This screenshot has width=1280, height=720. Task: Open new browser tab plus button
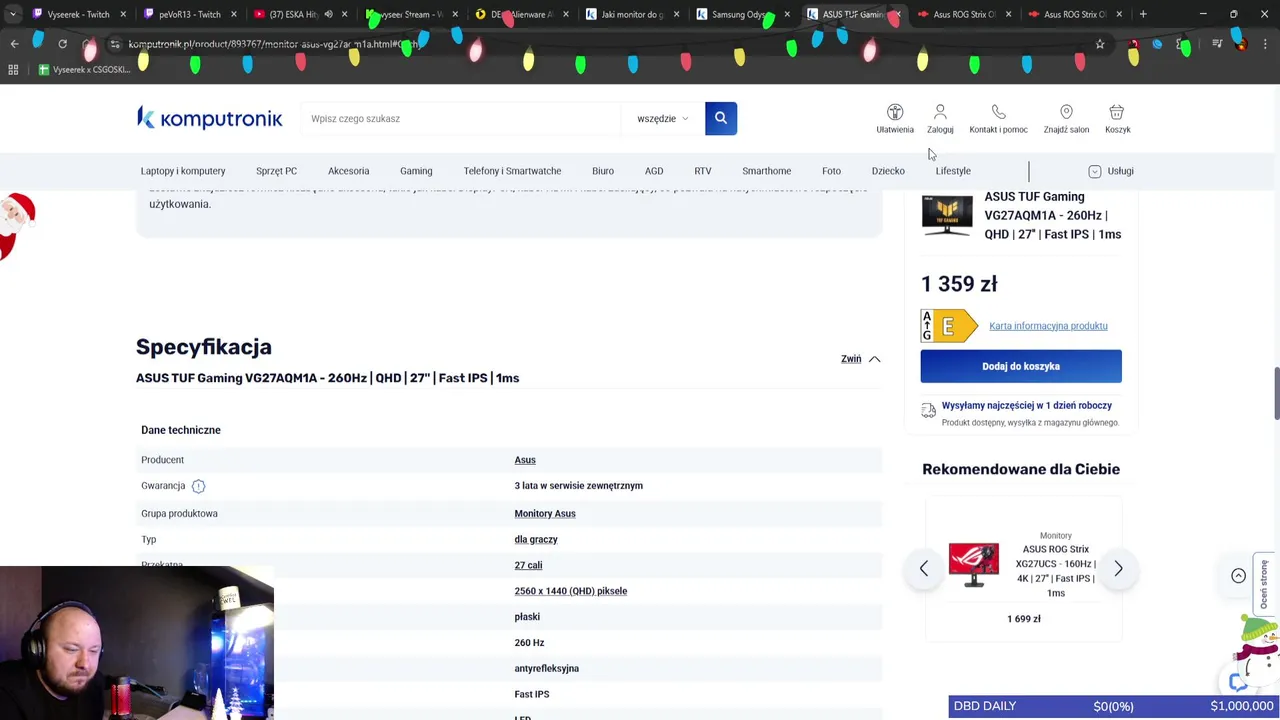tap(1143, 14)
